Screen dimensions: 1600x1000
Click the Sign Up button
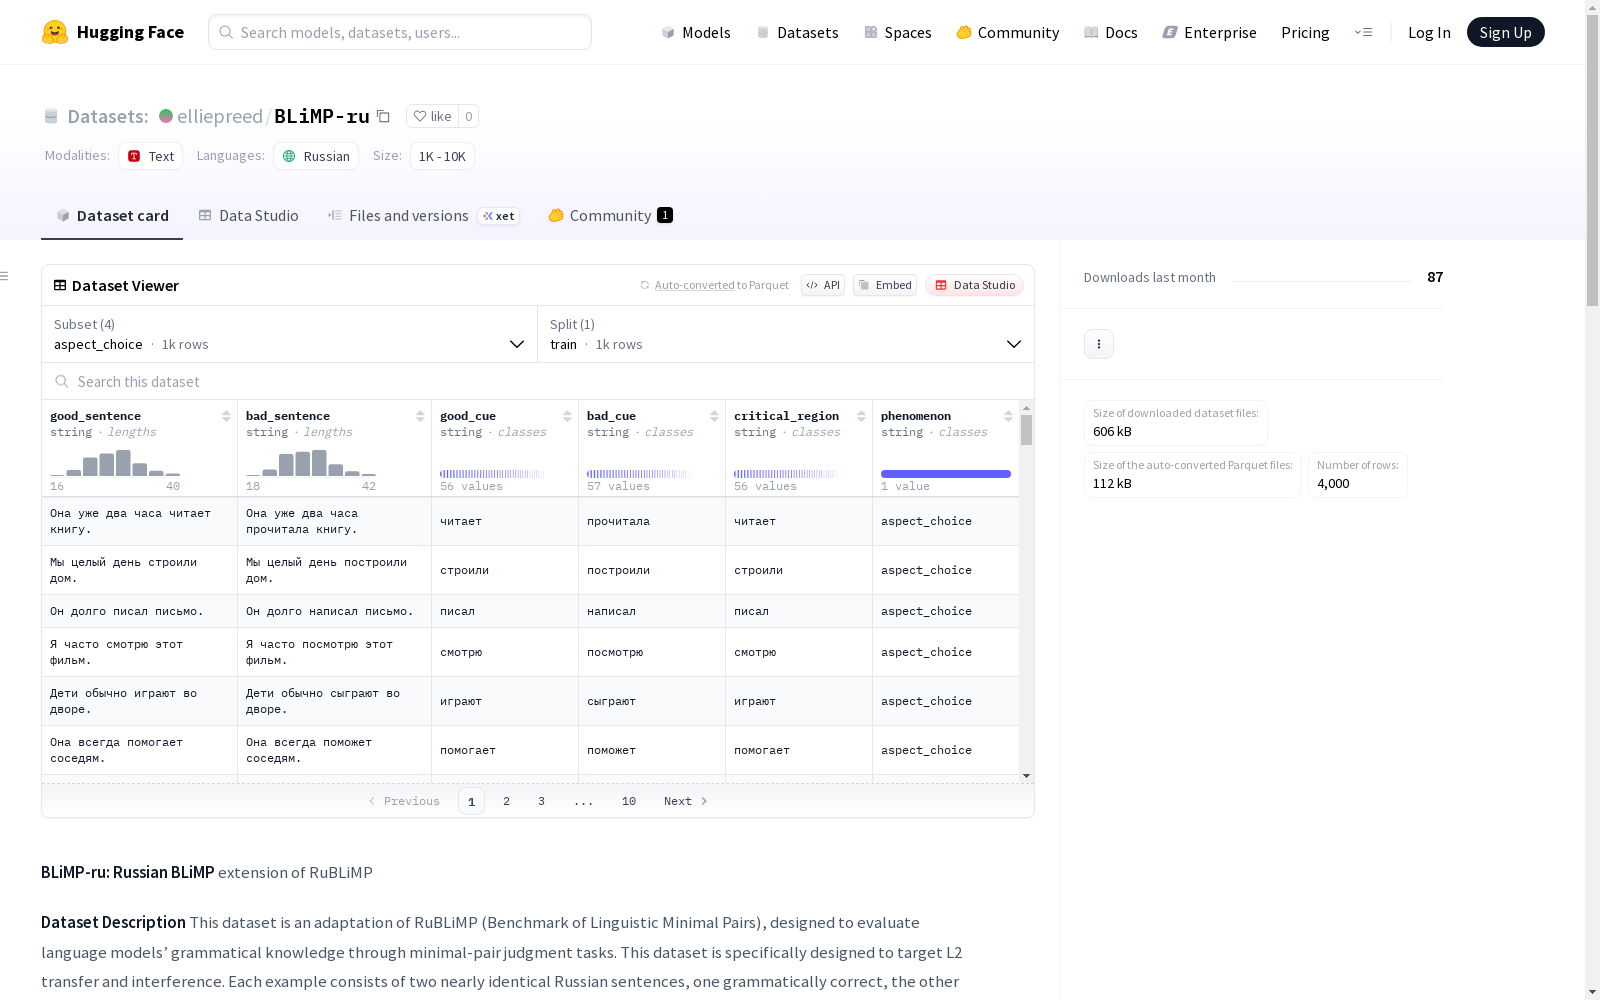1506,32
